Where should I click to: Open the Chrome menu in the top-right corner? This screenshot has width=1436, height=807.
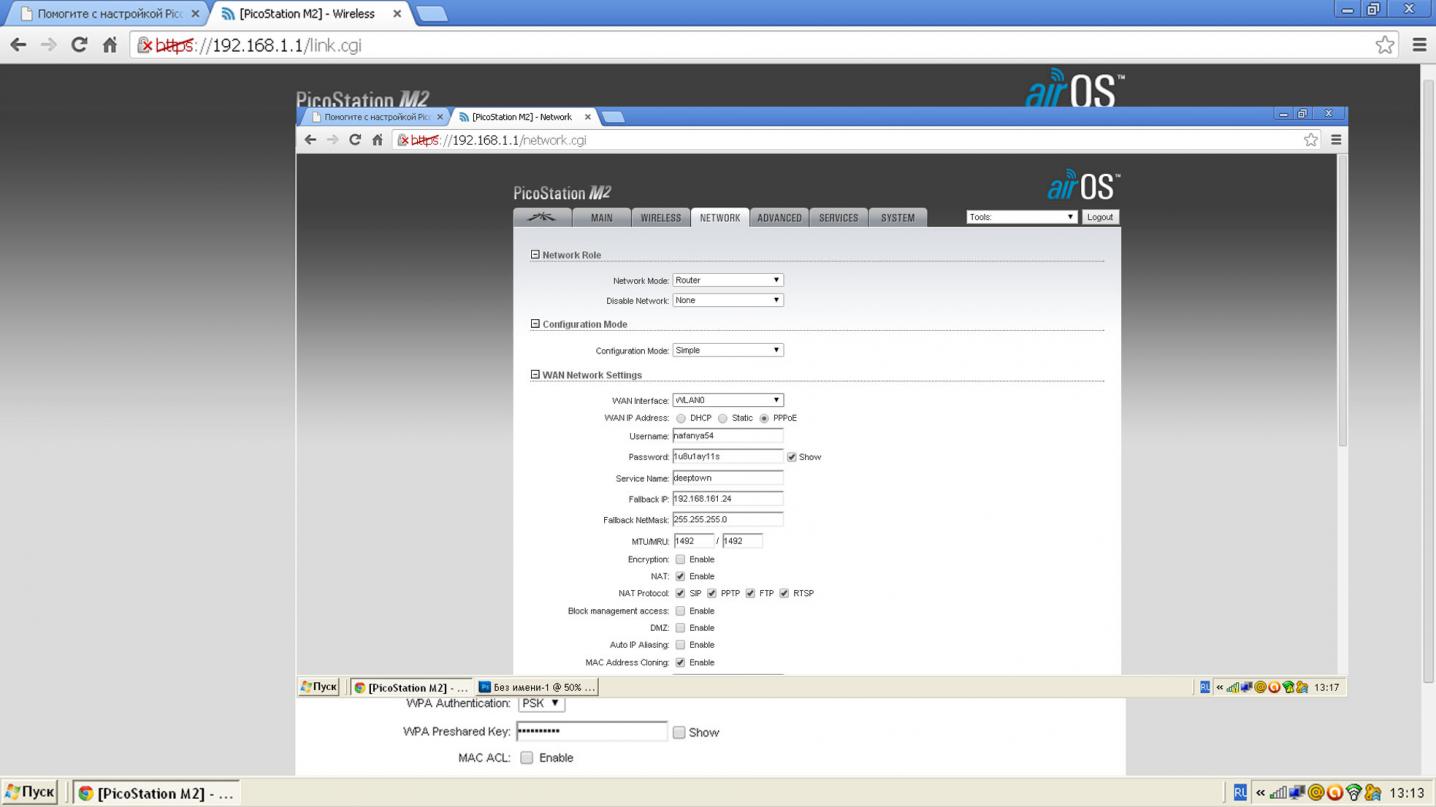pos(1419,45)
